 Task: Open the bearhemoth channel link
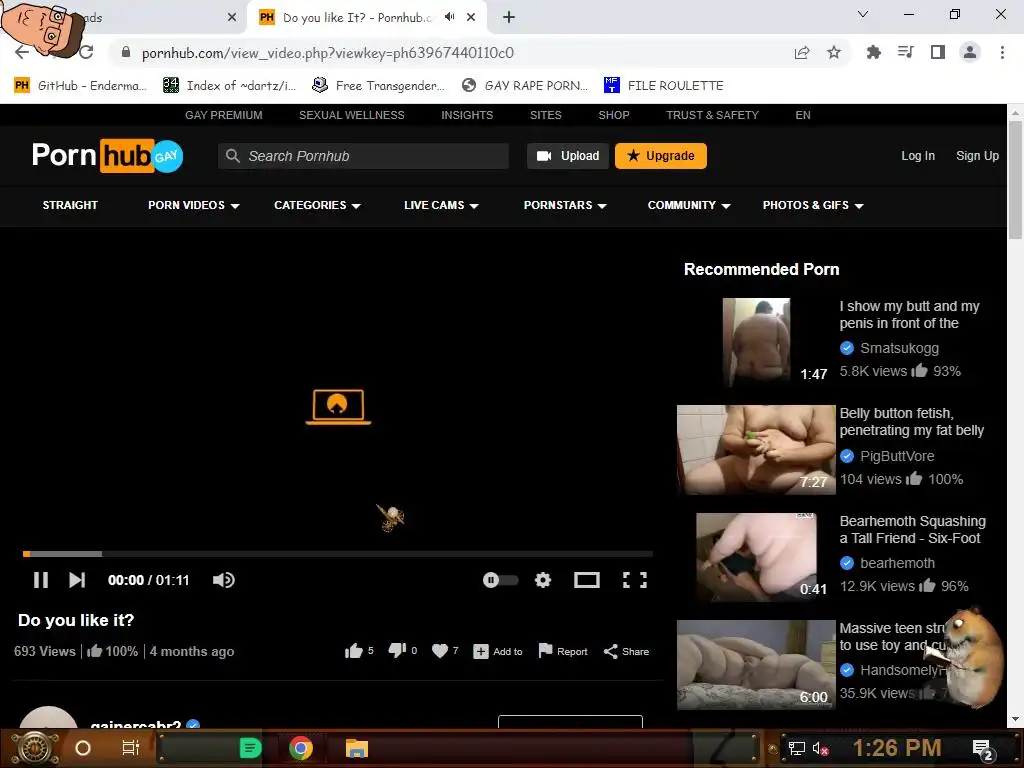(x=897, y=563)
